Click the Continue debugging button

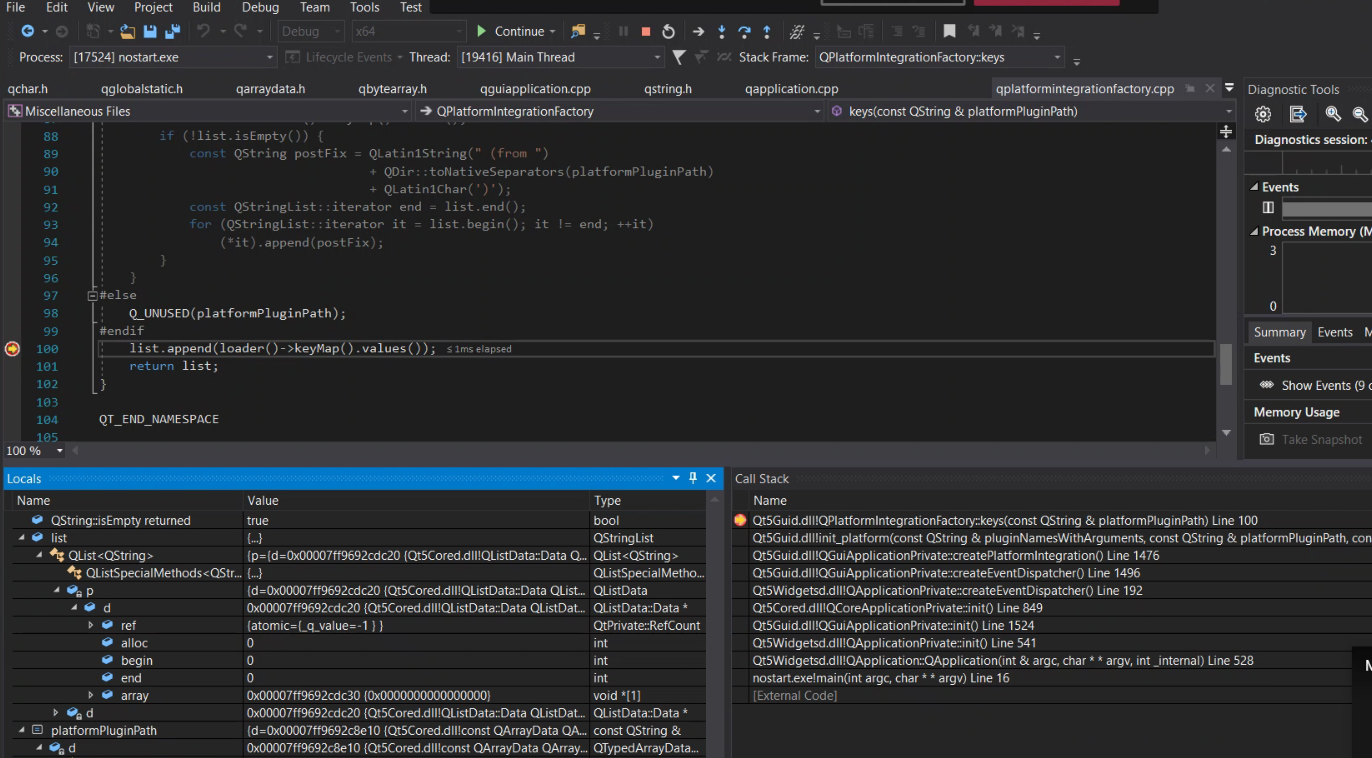click(x=510, y=32)
